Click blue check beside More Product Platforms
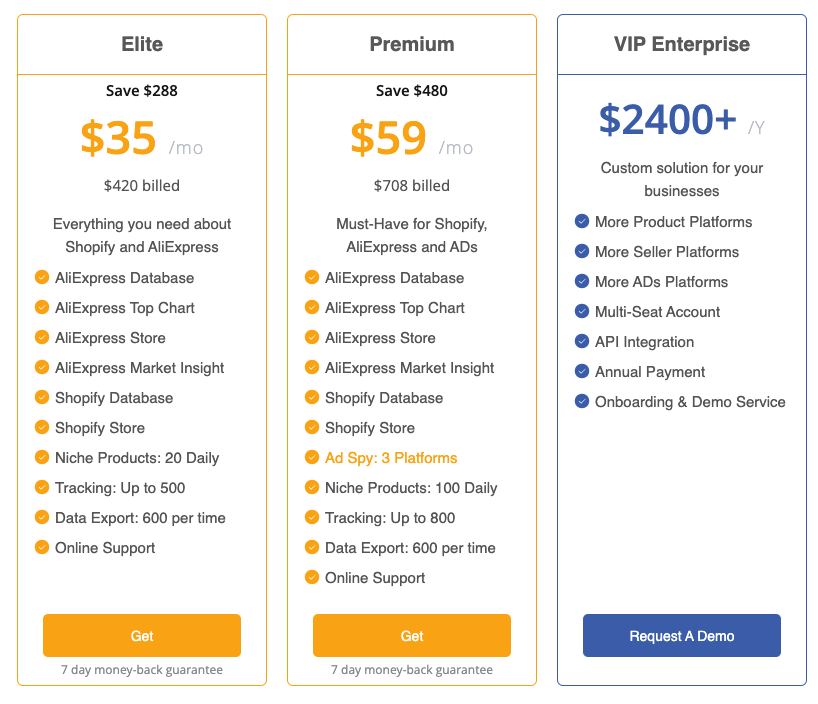 point(582,222)
